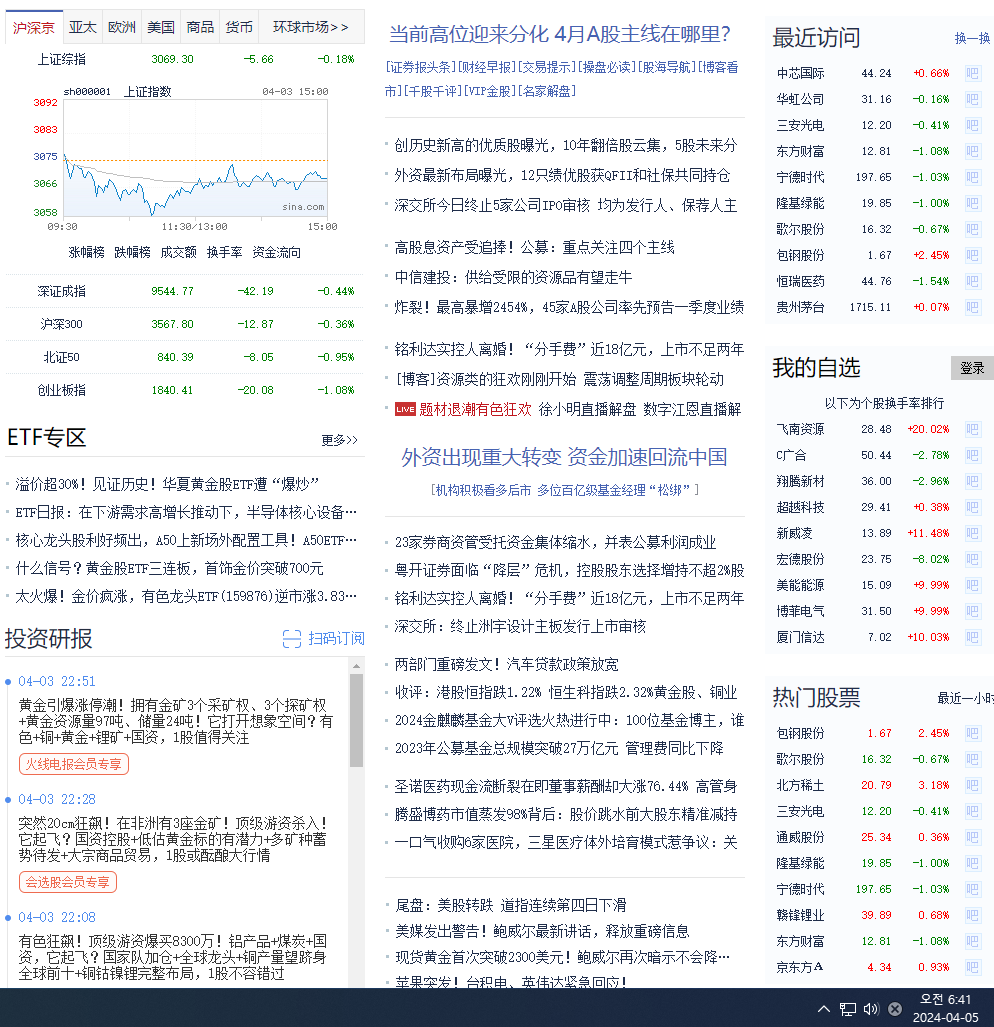Open 吧 icon for C广合
Image resolution: width=994 pixels, height=1027 pixels.
(x=972, y=455)
